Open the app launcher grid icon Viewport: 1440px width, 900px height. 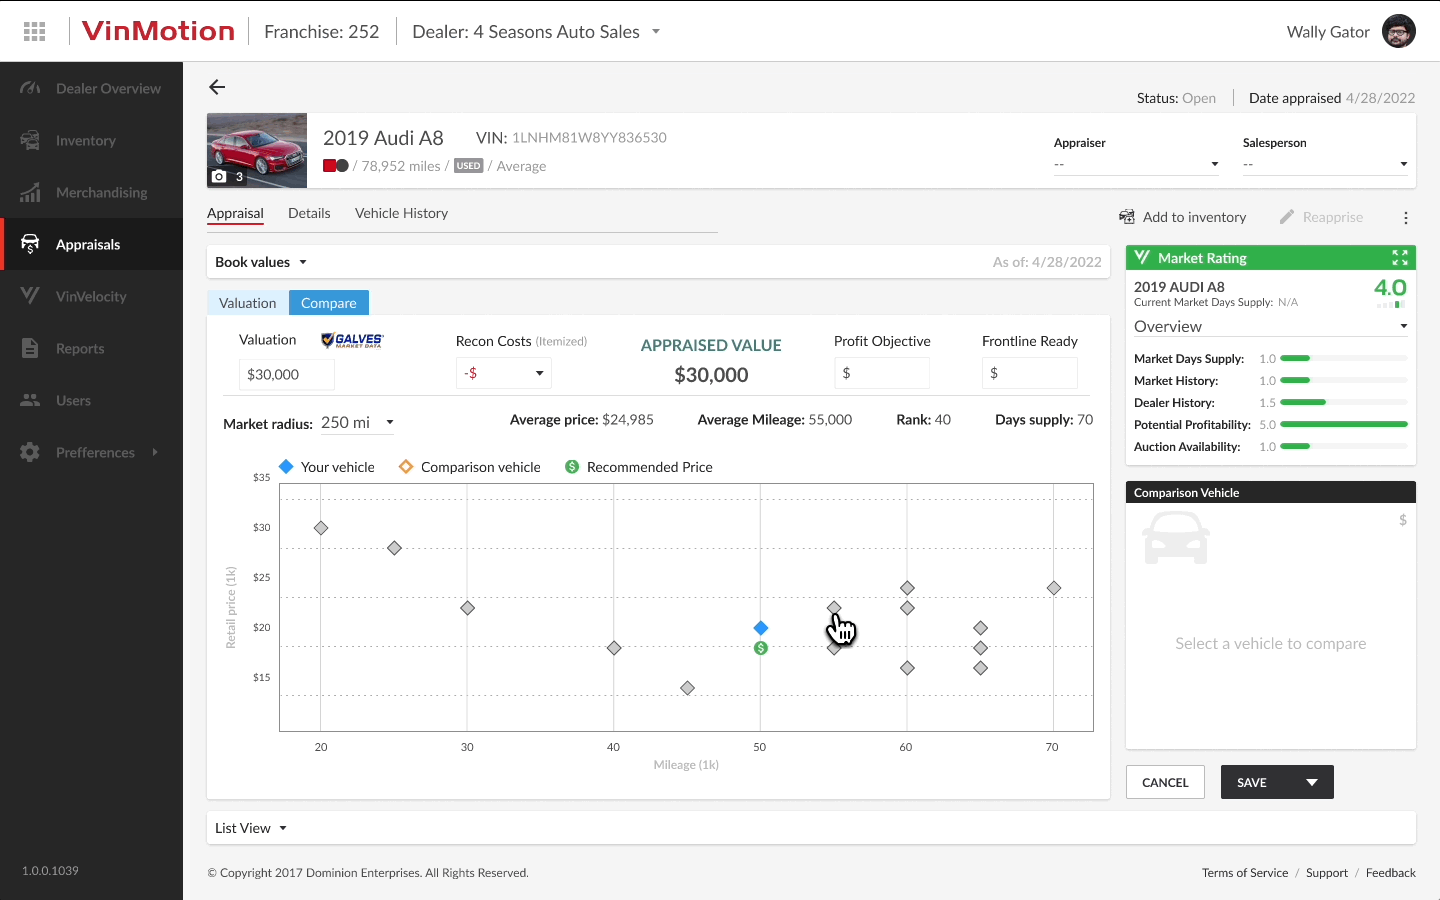tap(33, 30)
